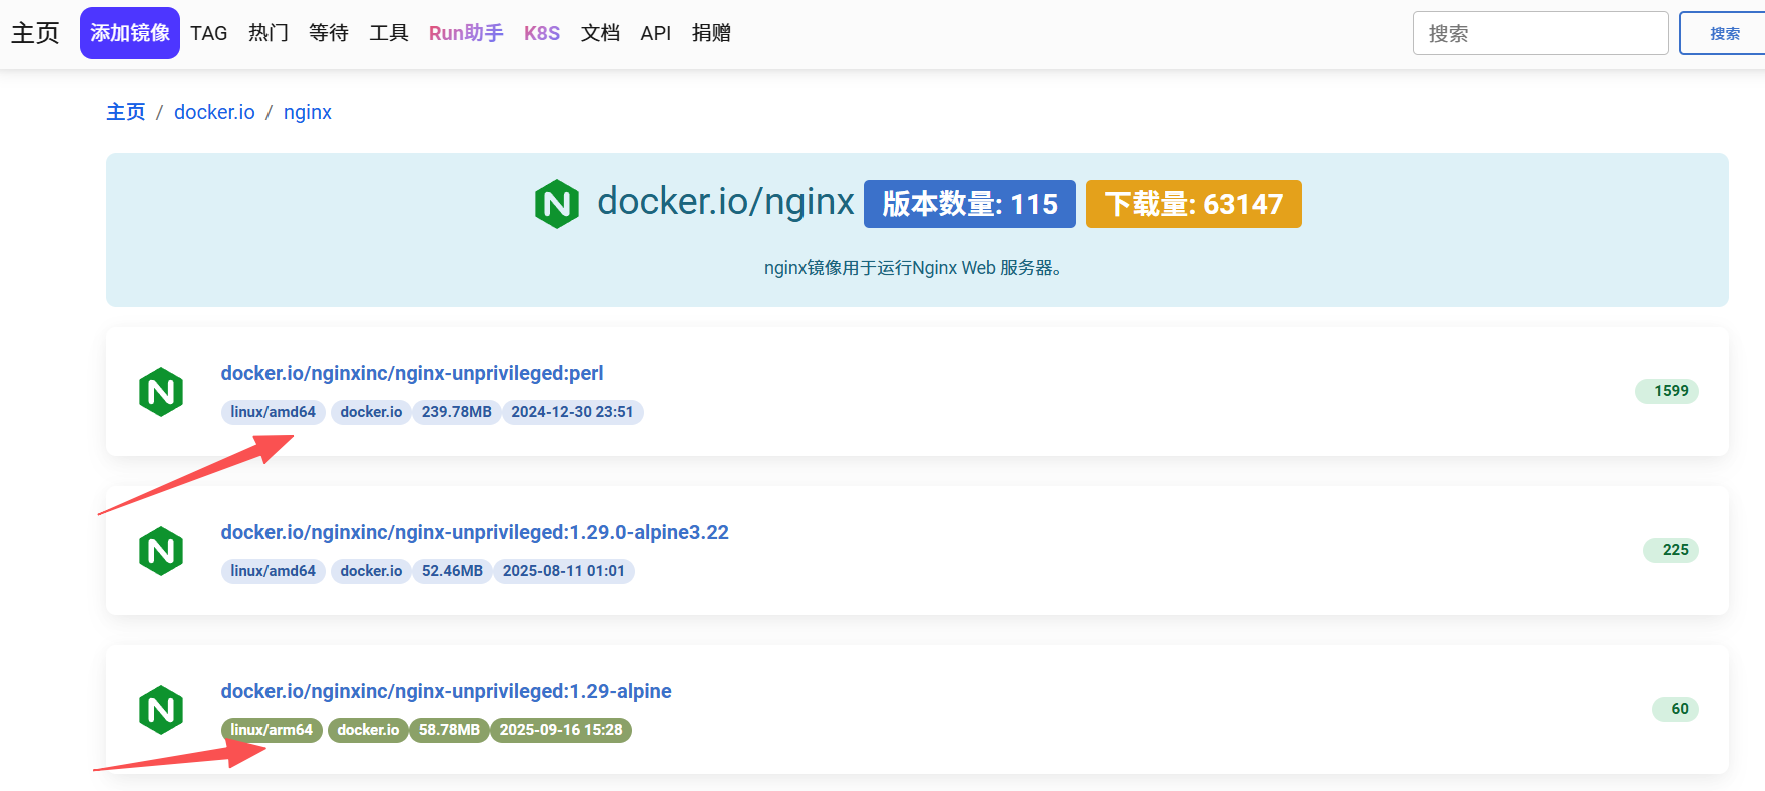The width and height of the screenshot is (1765, 791).
Task: Click docker.io tag in the 1.29.0-alpine3.22 row
Action: [x=371, y=571]
